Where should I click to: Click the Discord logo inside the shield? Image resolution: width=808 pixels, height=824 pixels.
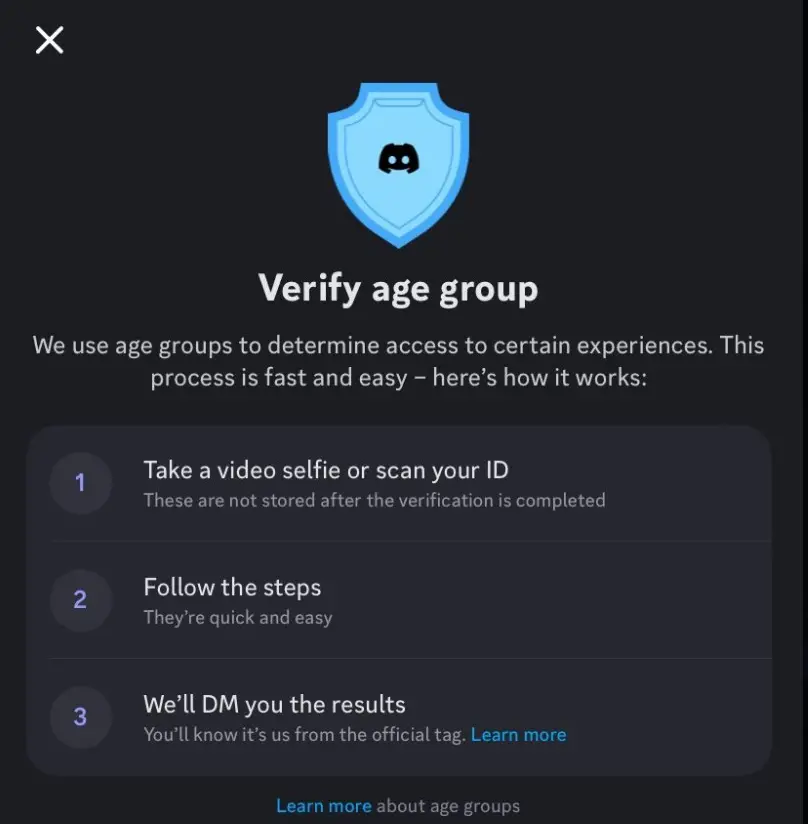coord(398,158)
